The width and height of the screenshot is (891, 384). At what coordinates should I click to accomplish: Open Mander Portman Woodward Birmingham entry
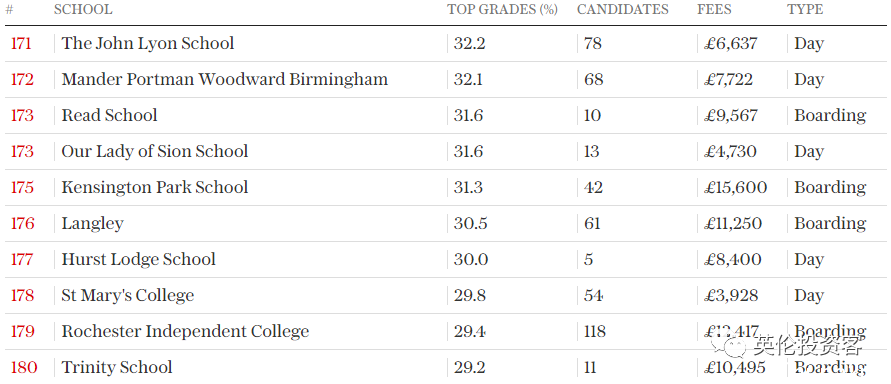click(x=224, y=80)
